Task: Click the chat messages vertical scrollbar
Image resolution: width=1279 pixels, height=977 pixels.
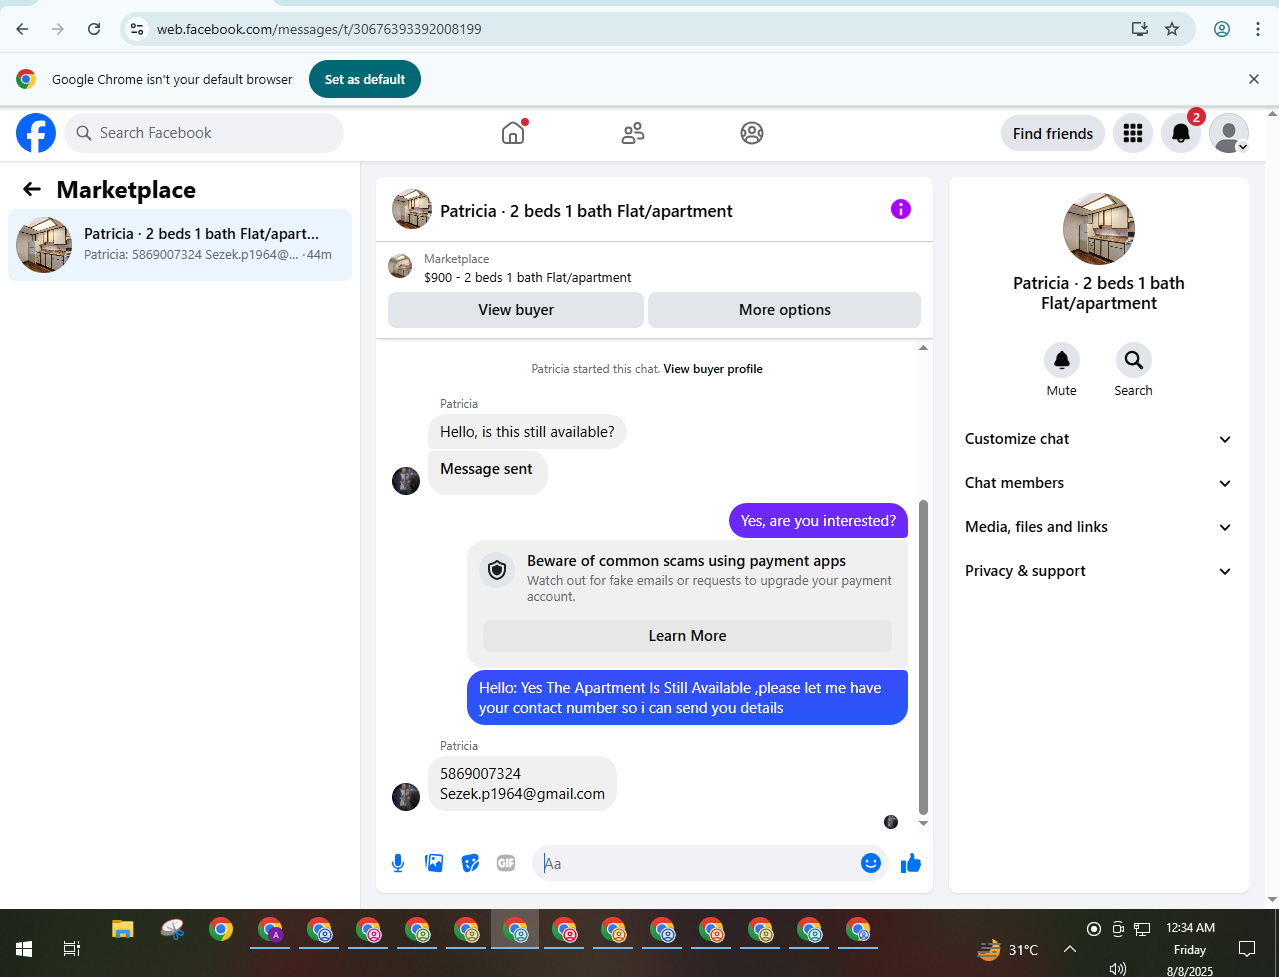Action: point(923,657)
